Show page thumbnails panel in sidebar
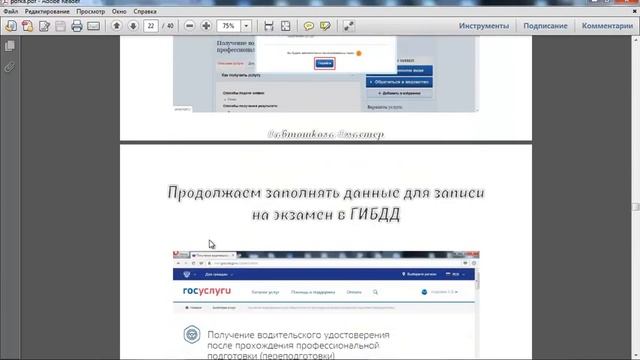 point(10,46)
